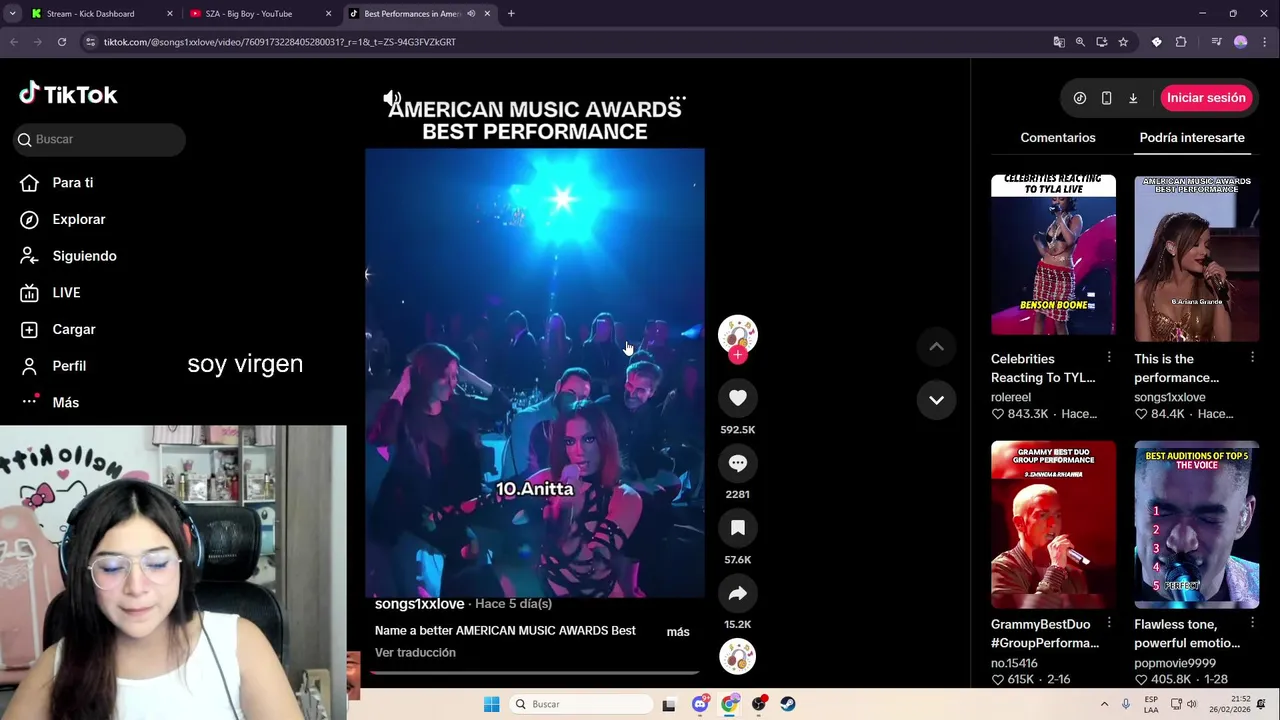Click the zoom magnifier icon in address bar
The image size is (1280, 720).
1080,42
